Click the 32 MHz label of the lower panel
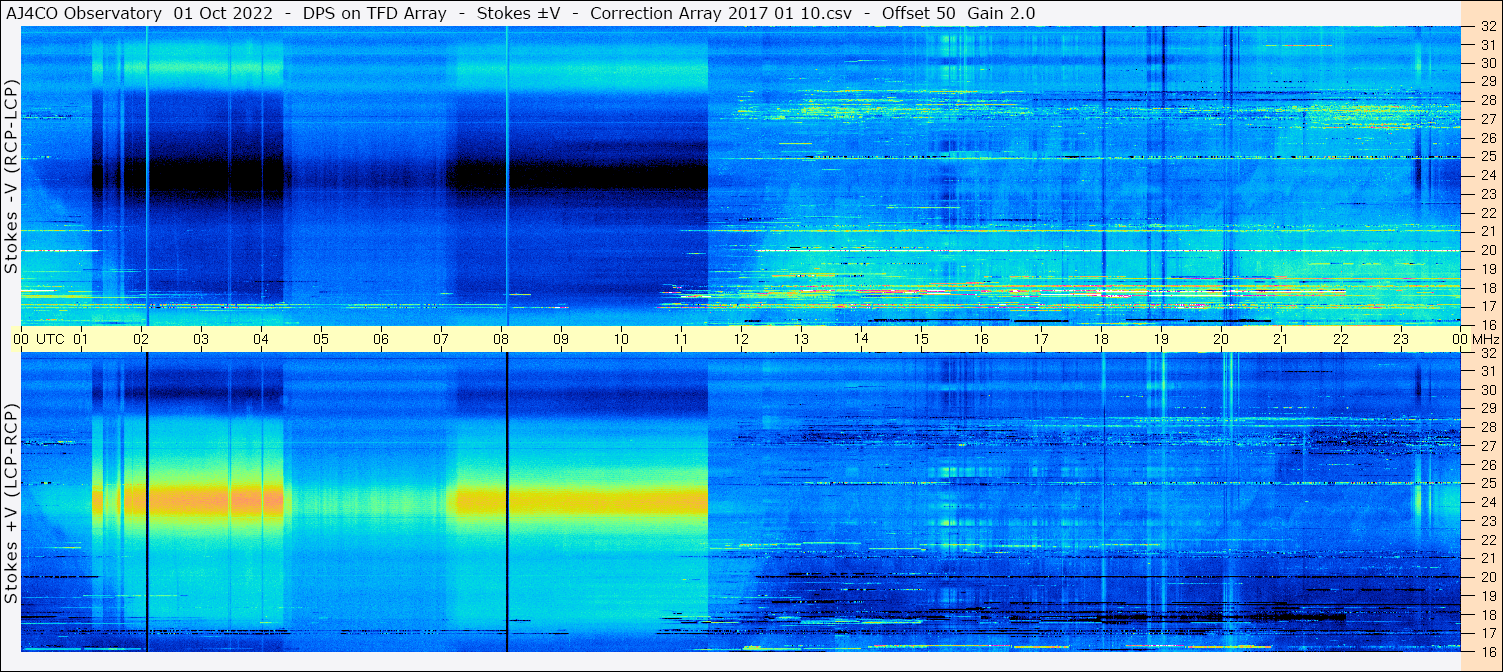Viewport: 1503px width, 672px height. (1487, 352)
